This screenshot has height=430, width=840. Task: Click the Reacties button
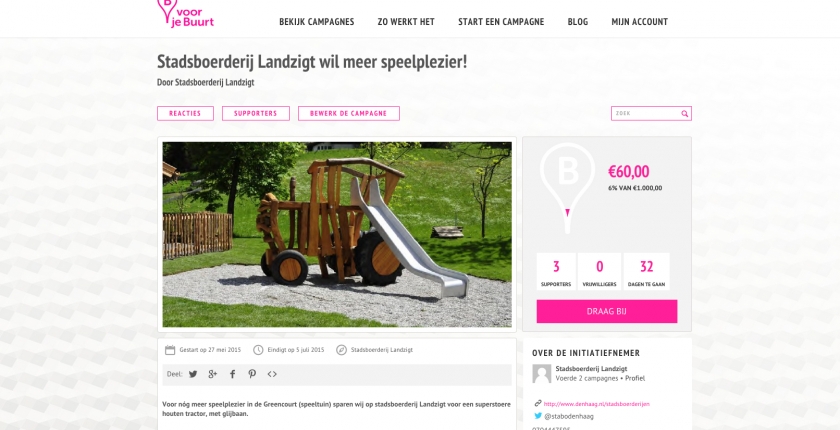click(185, 114)
